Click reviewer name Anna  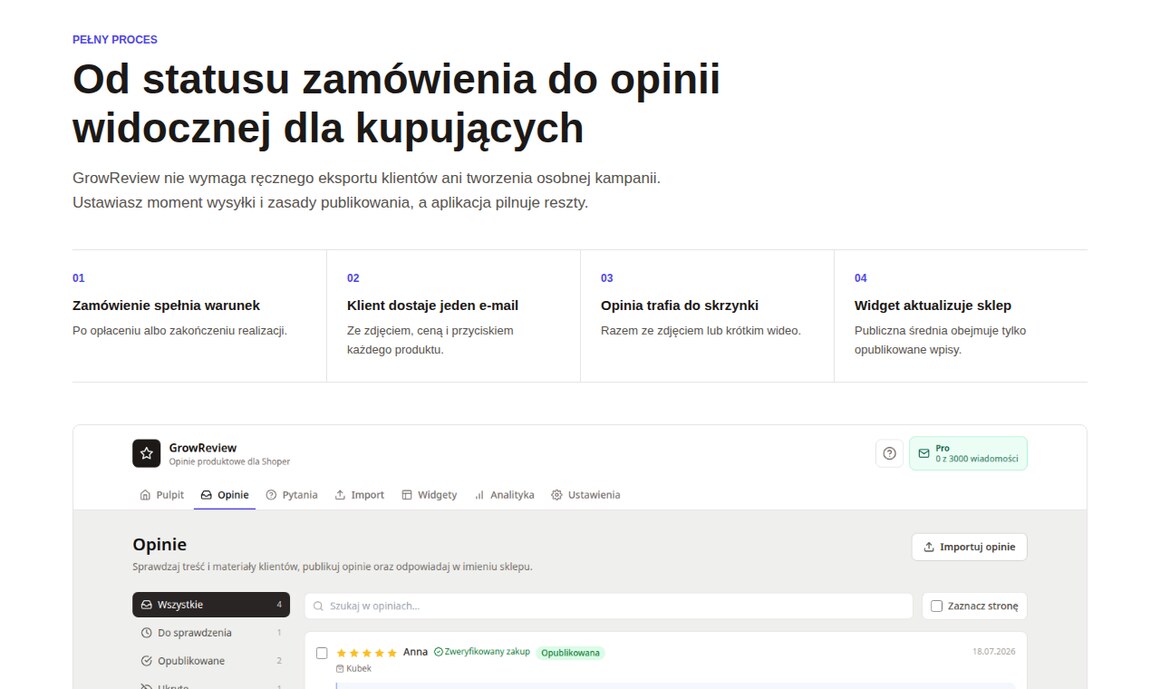pos(415,652)
